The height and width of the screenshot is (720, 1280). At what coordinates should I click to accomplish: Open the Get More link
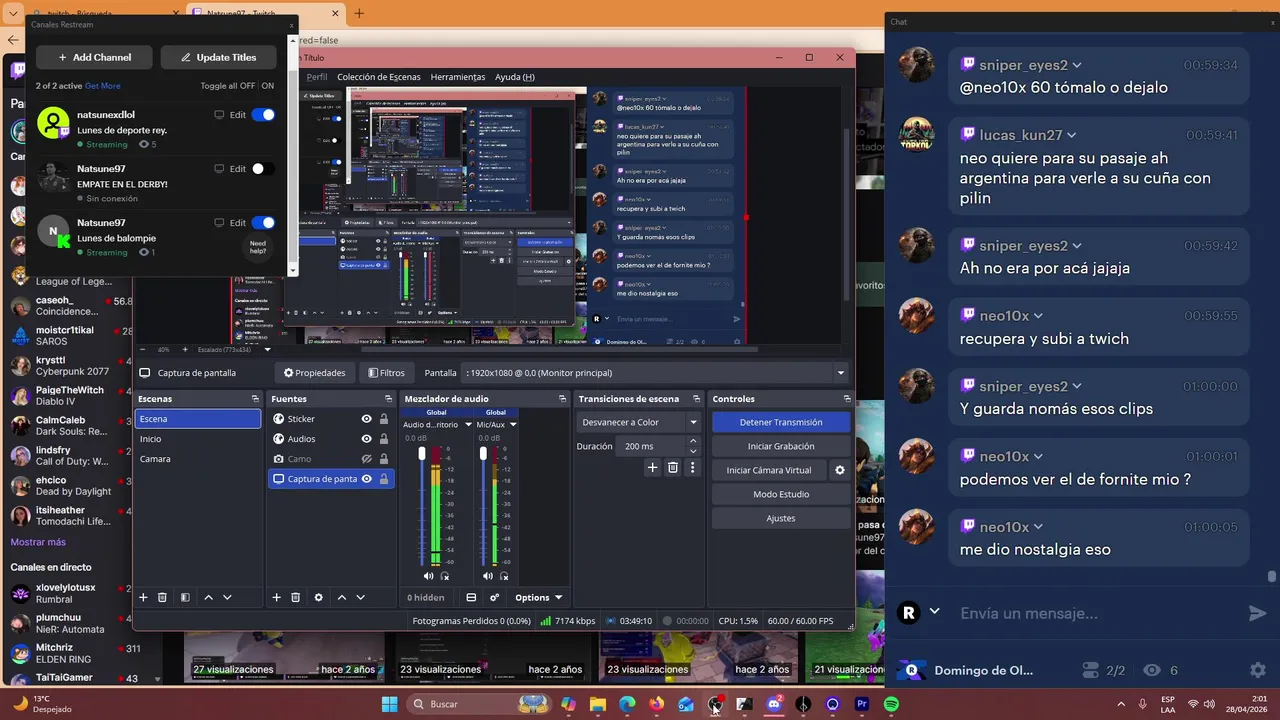pos(102,86)
